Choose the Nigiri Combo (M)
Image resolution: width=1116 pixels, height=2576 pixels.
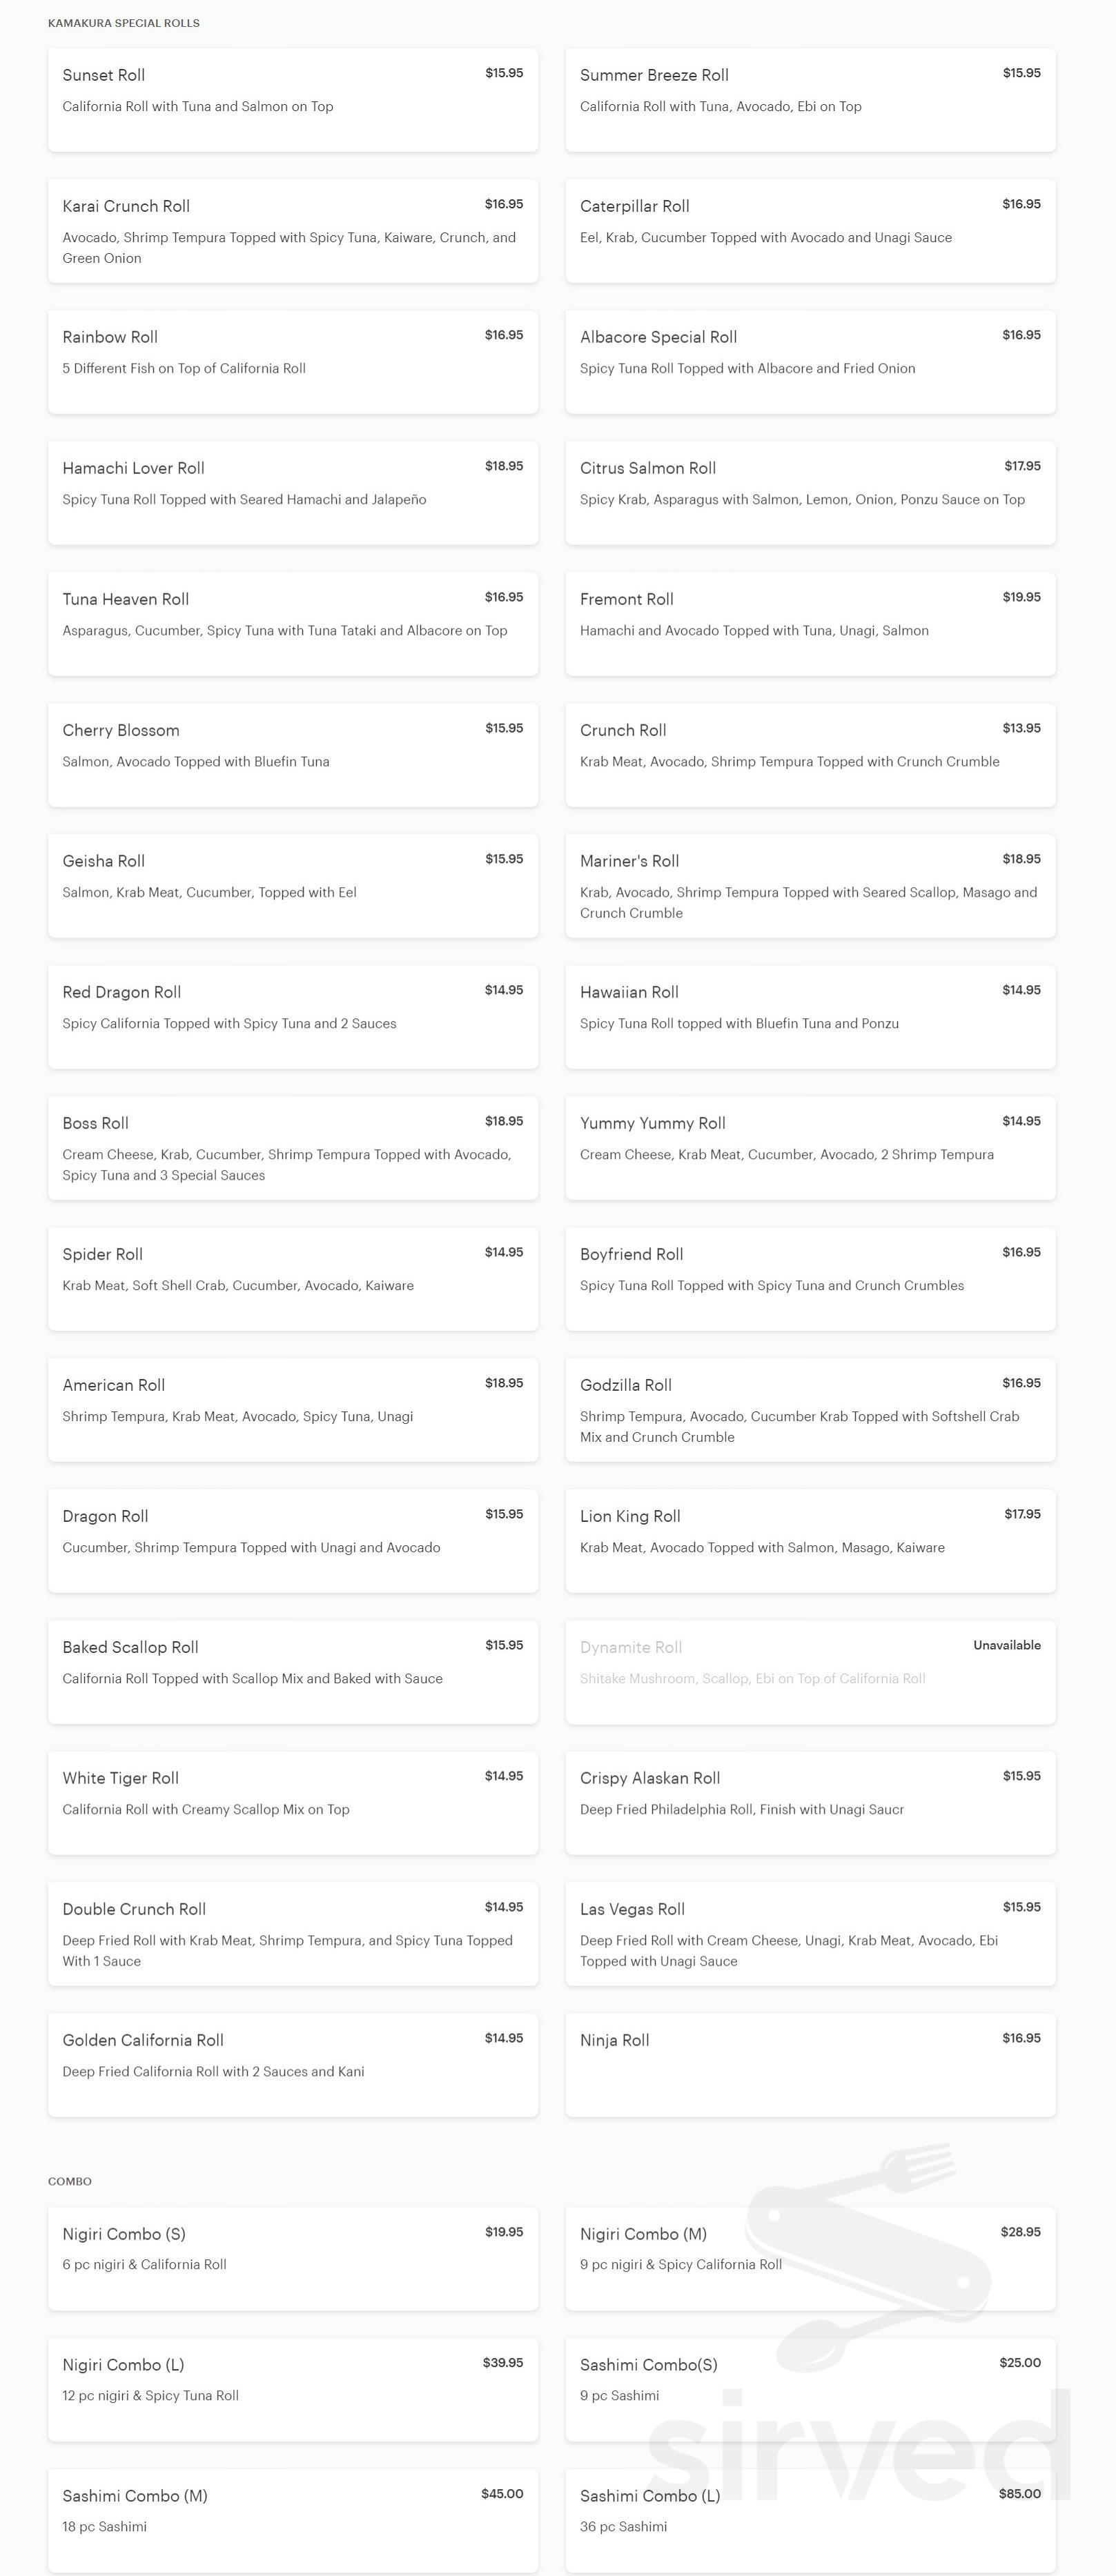(810, 2258)
